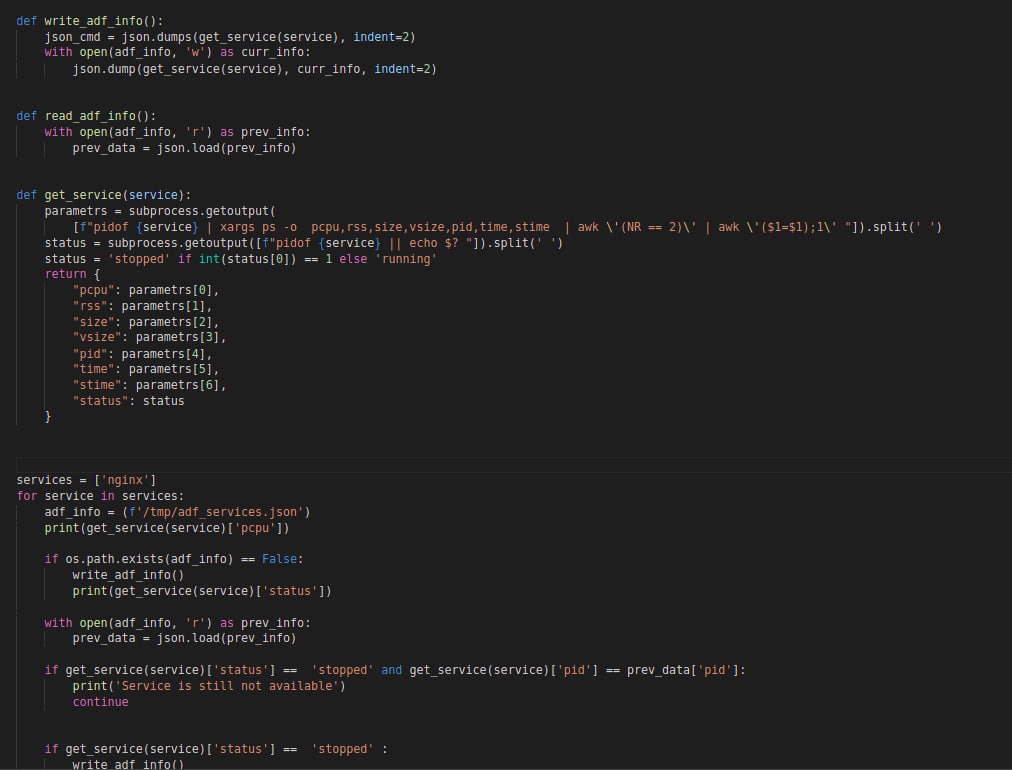The height and width of the screenshot is (770, 1012).
Task: Click "print(get_service(service)['pcpu'])" line
Action: 167,528
